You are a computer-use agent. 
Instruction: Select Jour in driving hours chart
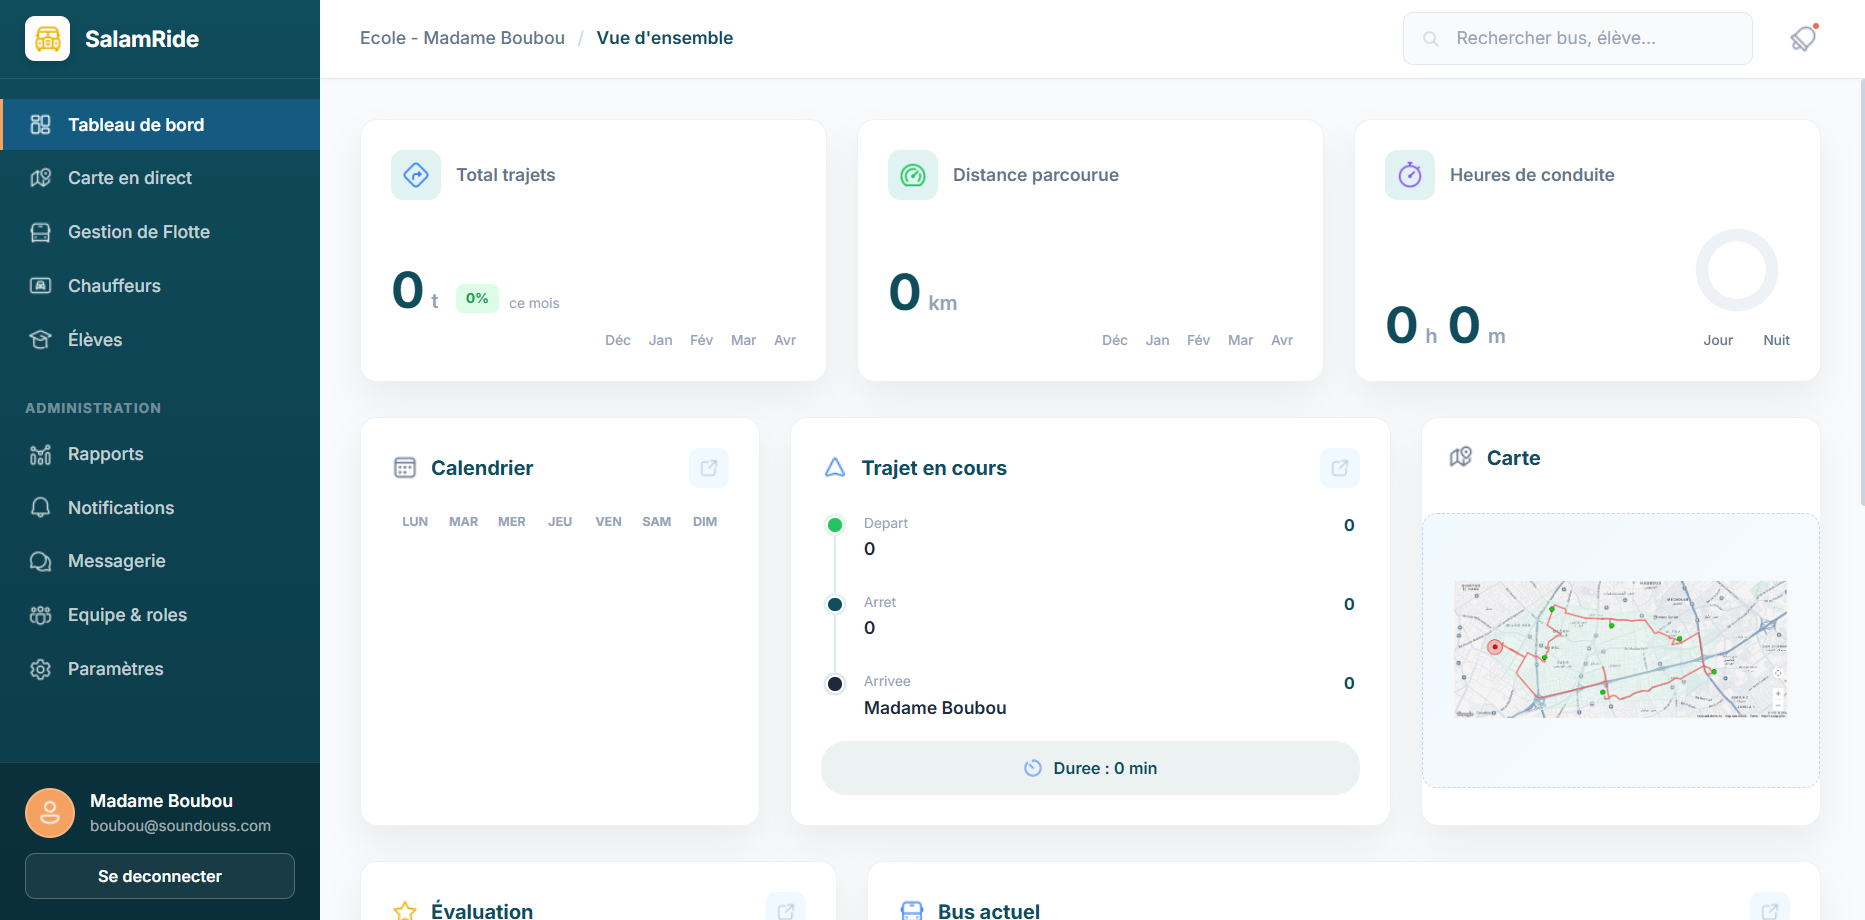click(1717, 340)
